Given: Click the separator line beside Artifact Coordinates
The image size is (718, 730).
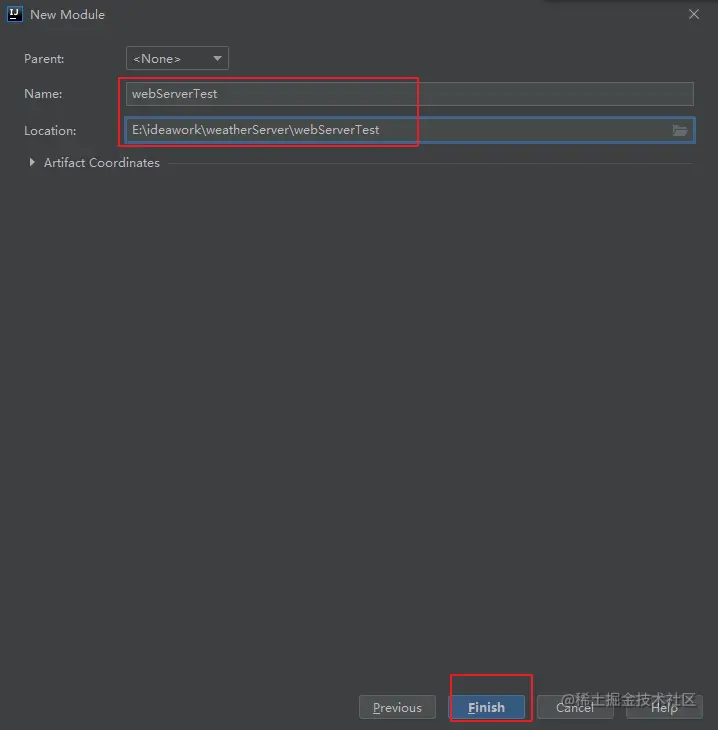Looking at the screenshot, I should coord(430,163).
